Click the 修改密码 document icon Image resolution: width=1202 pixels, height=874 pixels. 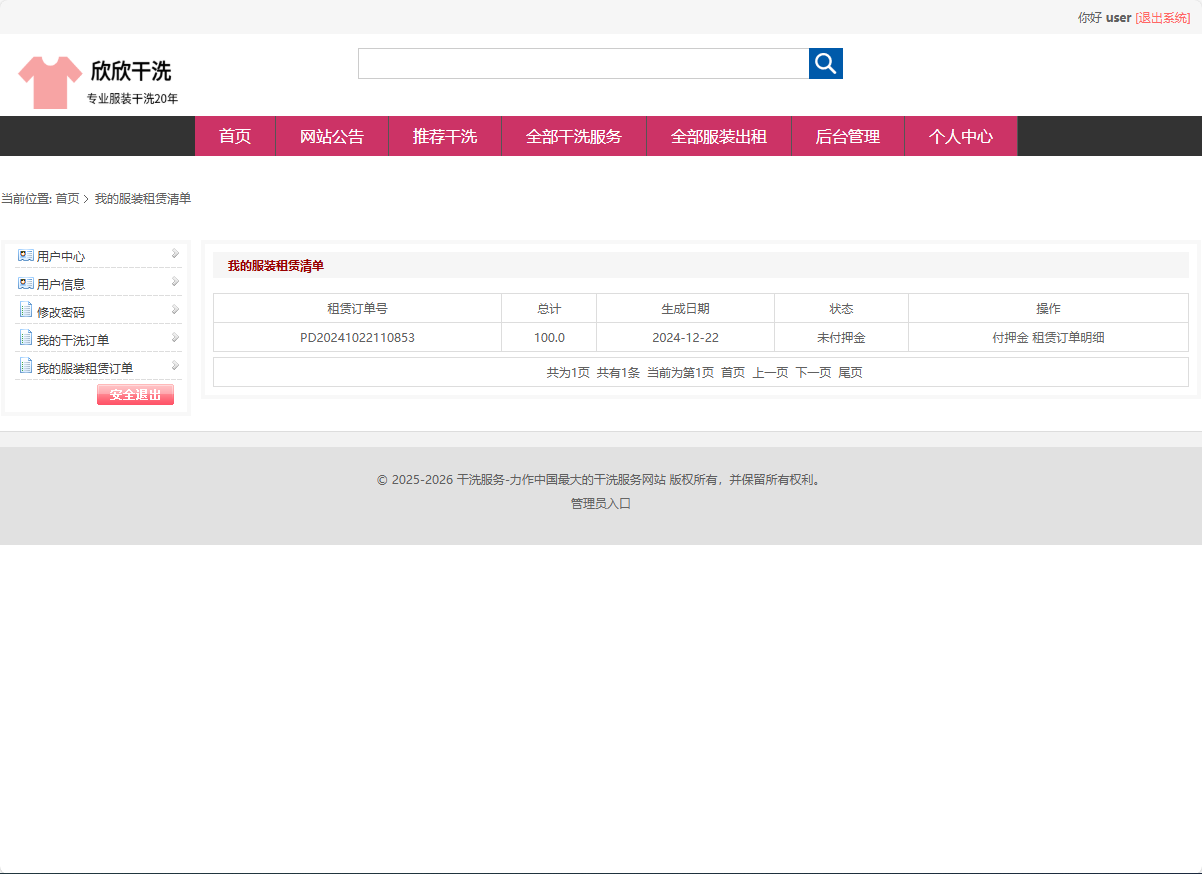click(x=26, y=311)
